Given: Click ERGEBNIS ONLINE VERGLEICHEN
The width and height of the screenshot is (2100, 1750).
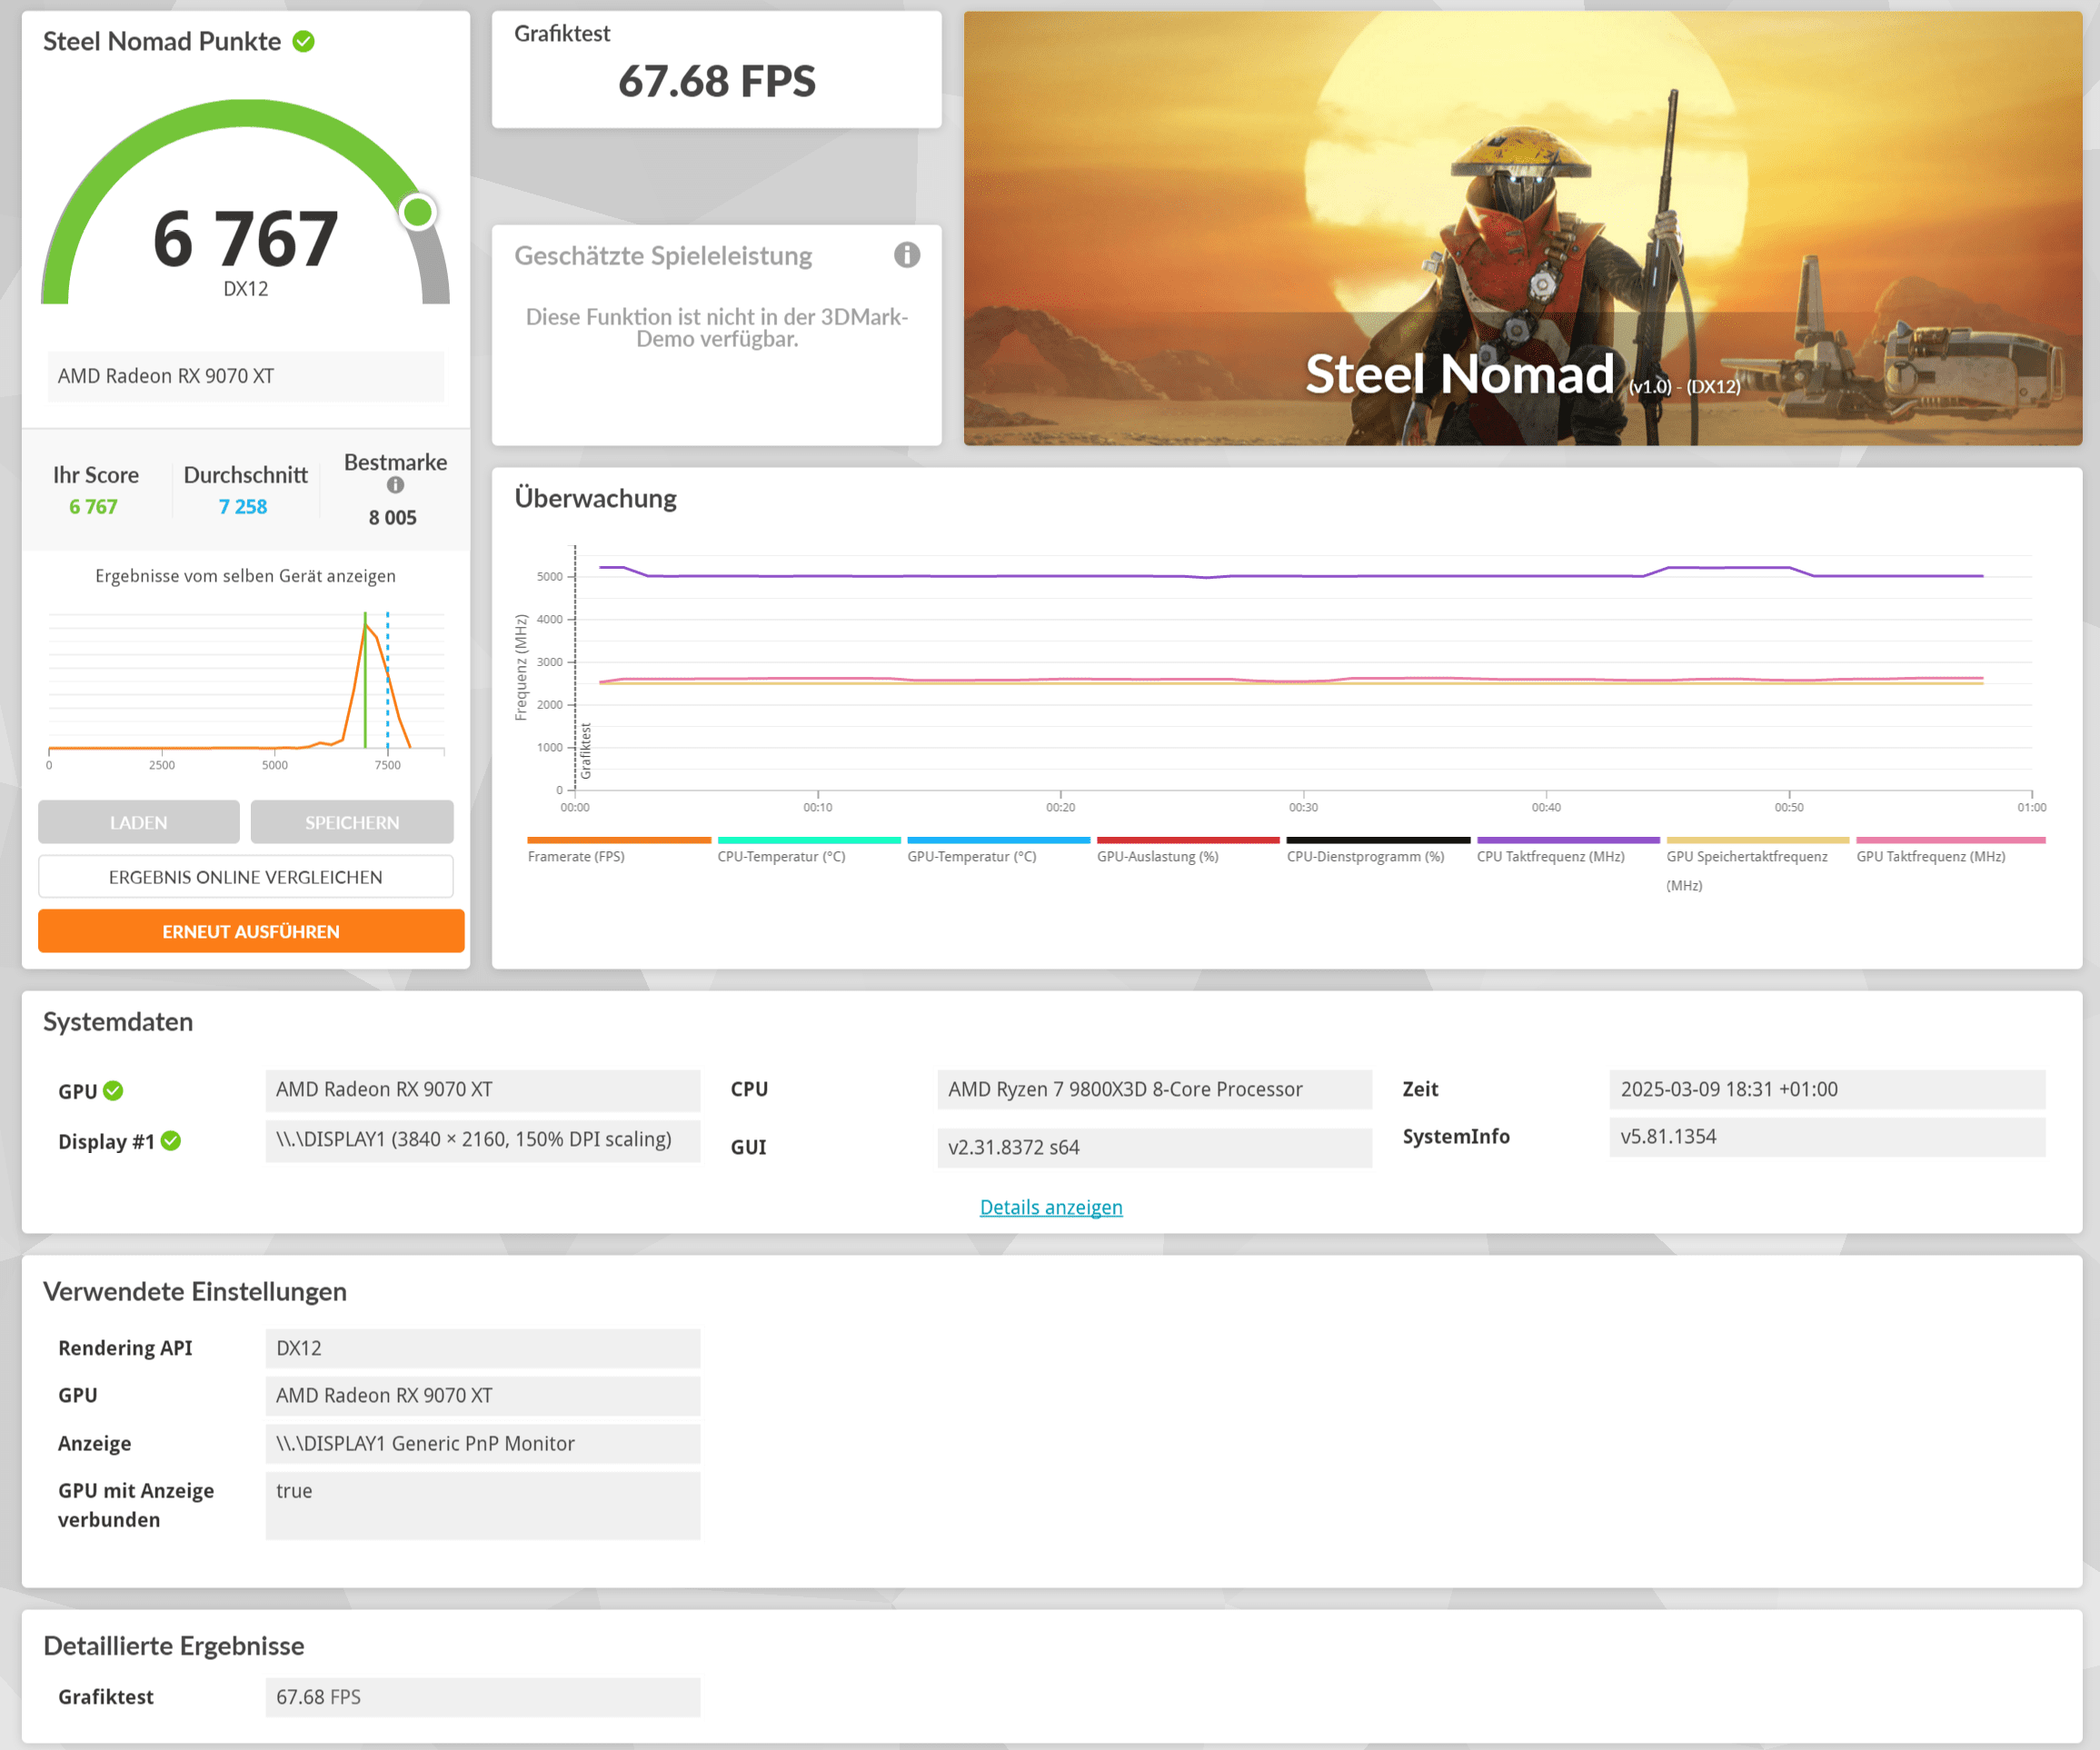Looking at the screenshot, I should point(245,877).
